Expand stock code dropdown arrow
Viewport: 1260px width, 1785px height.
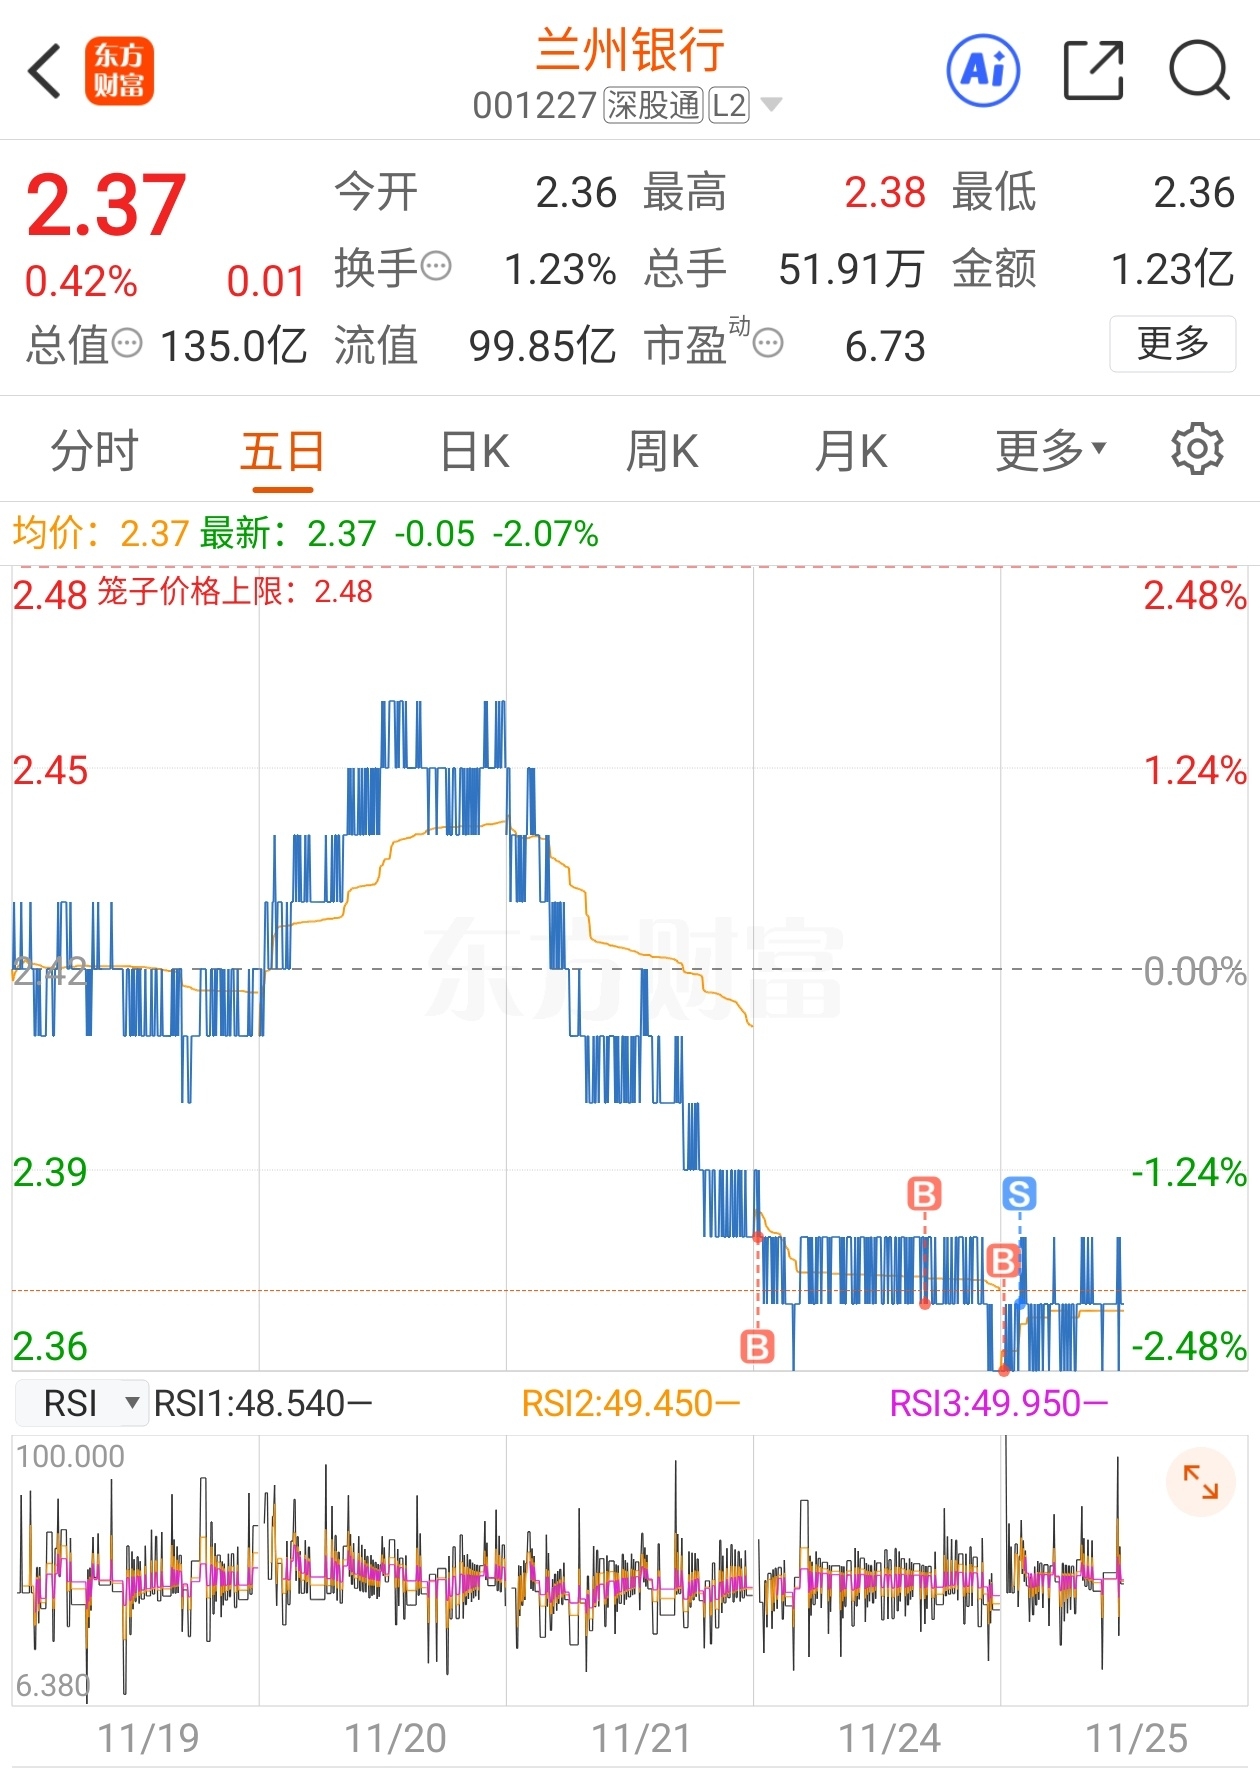point(771,105)
